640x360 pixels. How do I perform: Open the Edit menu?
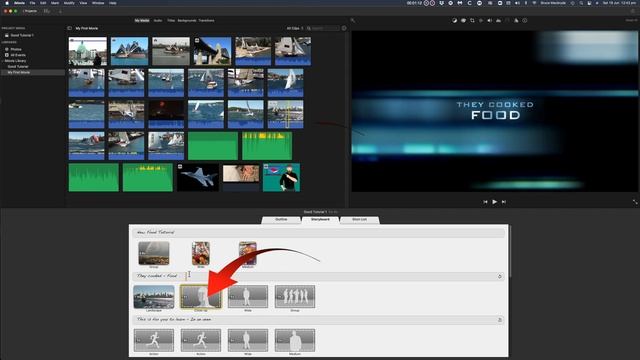(x=43, y=3)
